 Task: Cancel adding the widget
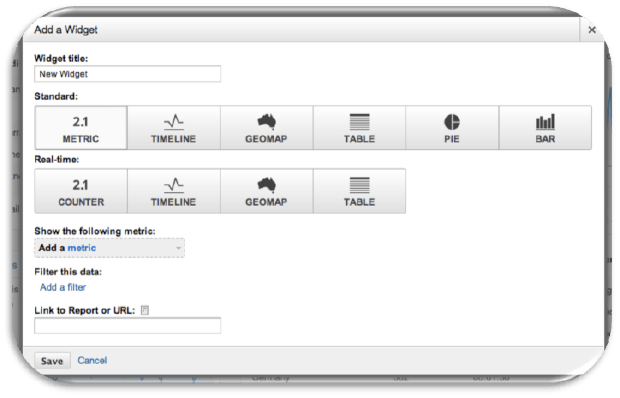(x=92, y=360)
